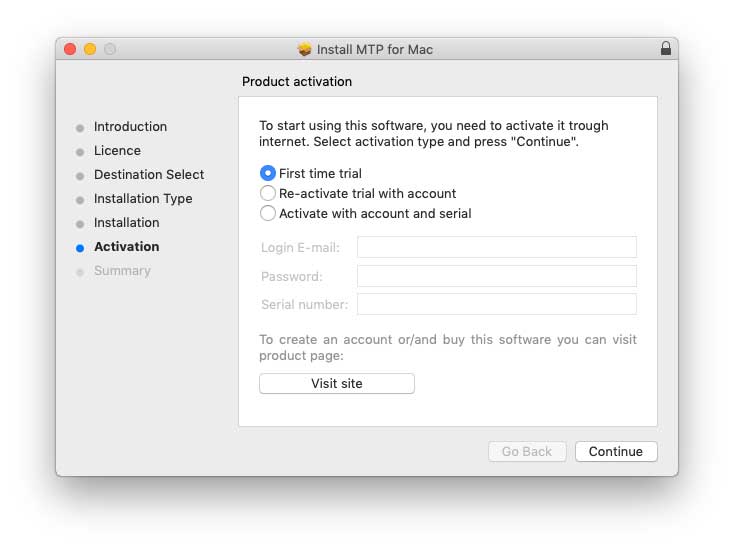Click the Installation step label
Screen dimensions: 734x550
126,222
